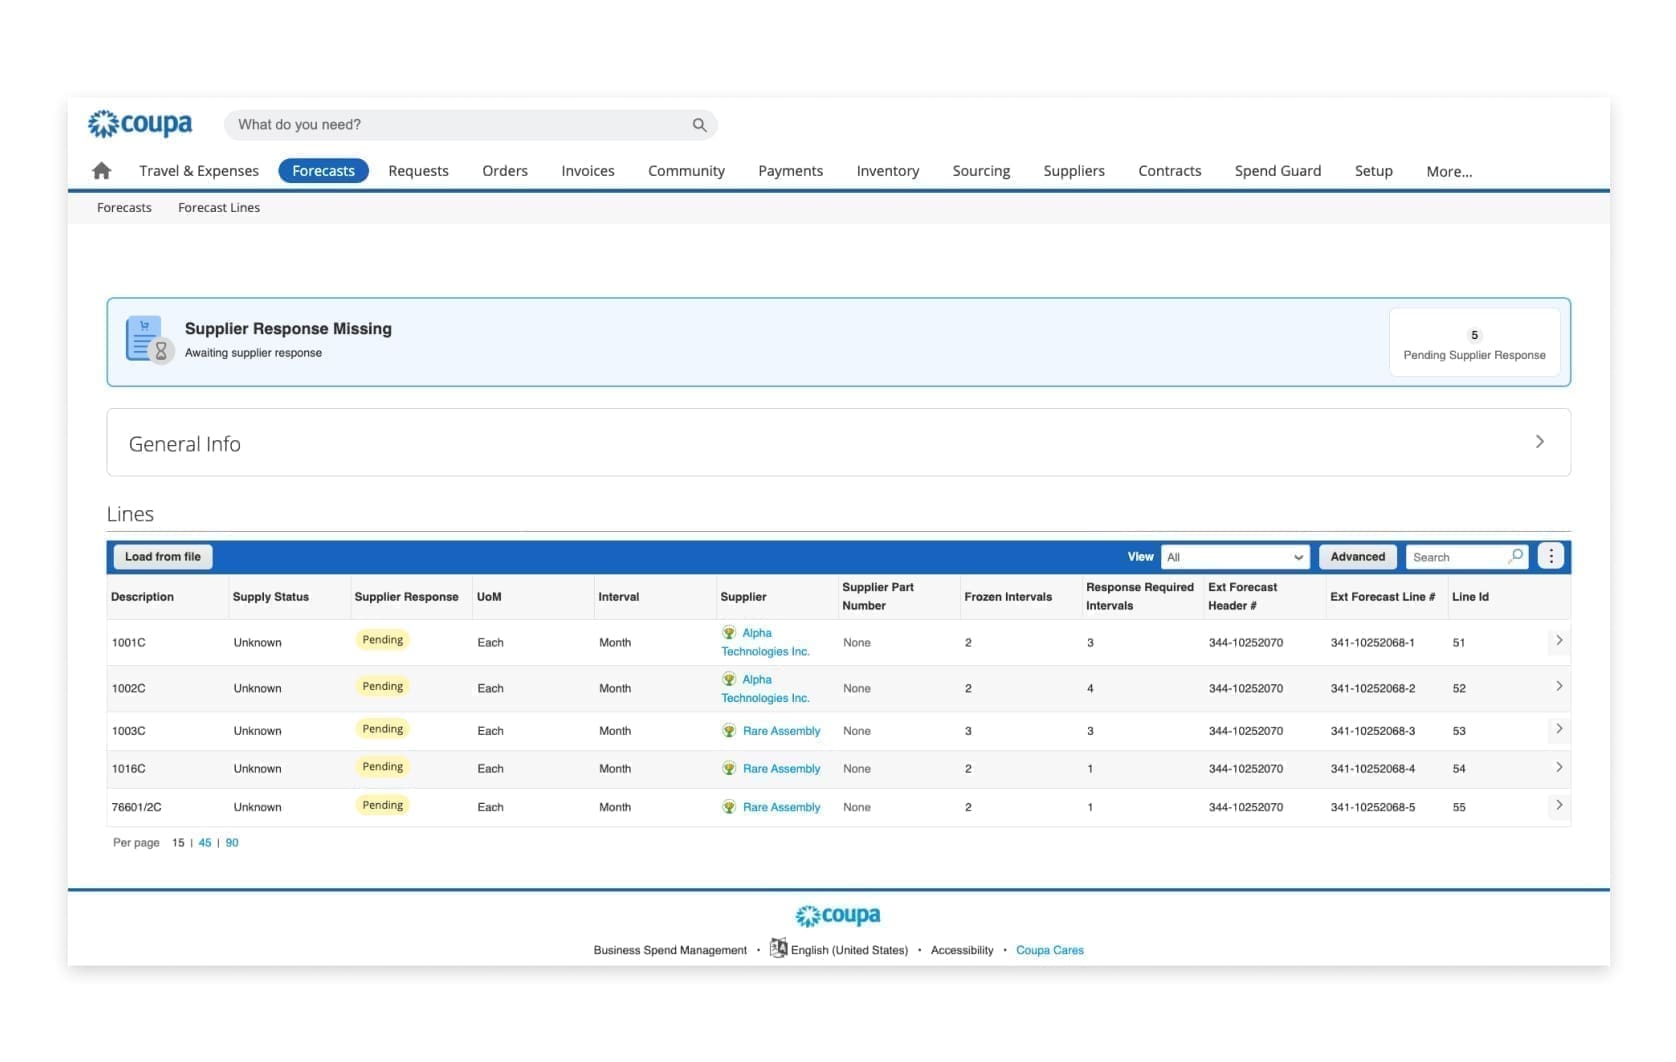The width and height of the screenshot is (1676, 1062).
Task: Select 90 results per page
Action: tap(231, 842)
